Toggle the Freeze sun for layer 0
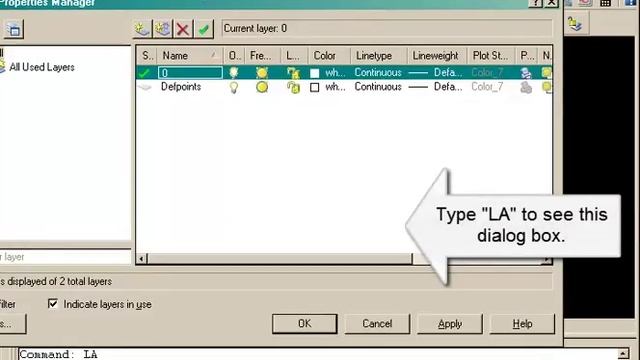The height and width of the screenshot is (360, 640). point(262,73)
